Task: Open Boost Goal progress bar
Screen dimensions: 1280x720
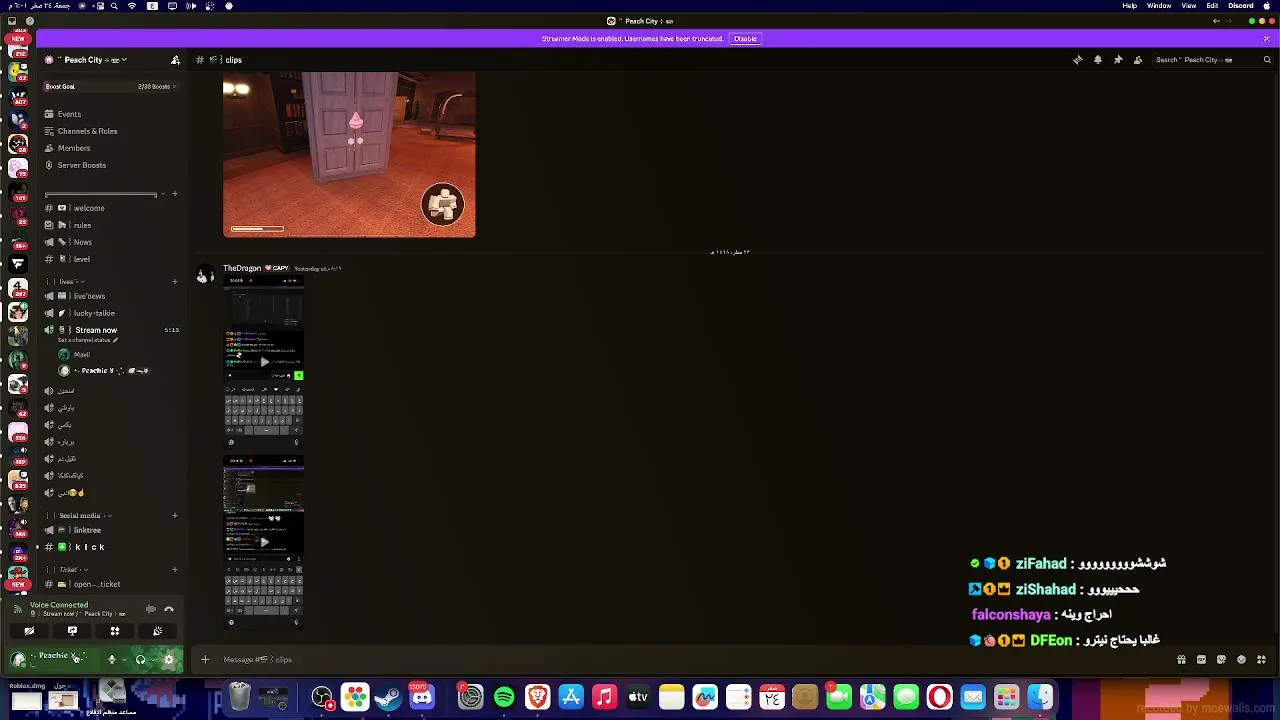Action: 110,87
